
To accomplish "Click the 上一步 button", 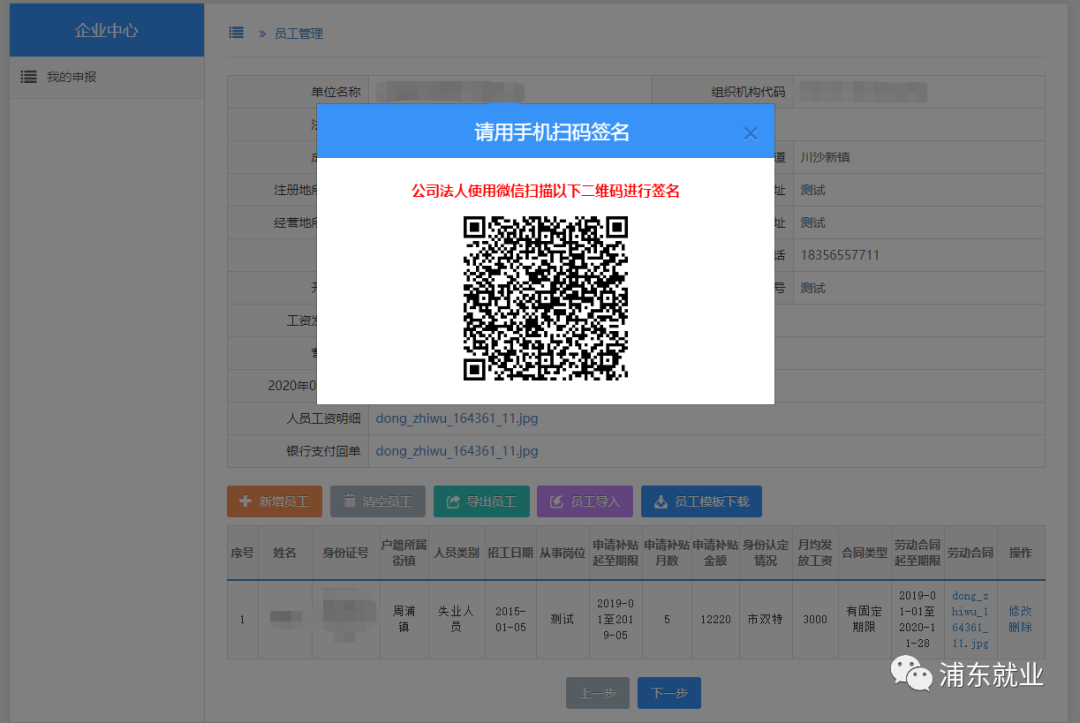I will [x=597, y=693].
